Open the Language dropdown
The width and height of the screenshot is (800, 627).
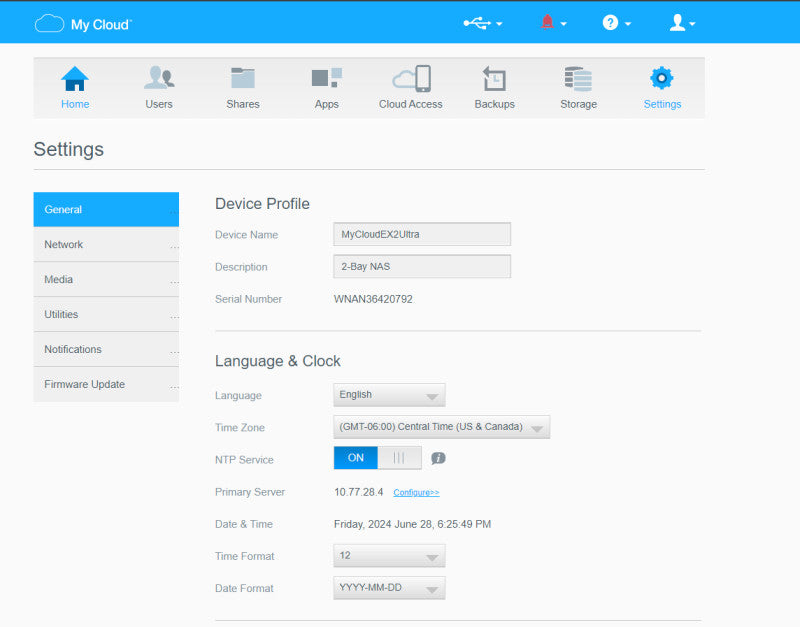tap(389, 395)
